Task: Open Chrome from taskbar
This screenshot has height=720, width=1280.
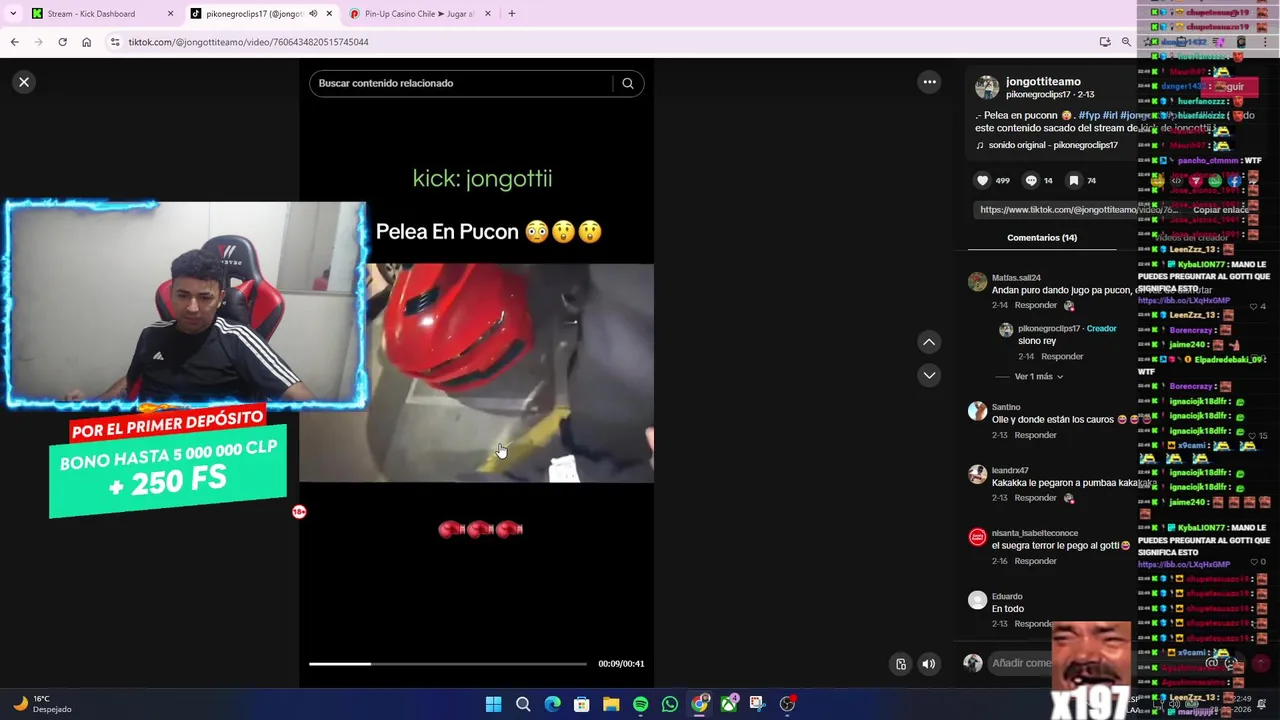Action: tap(699, 704)
